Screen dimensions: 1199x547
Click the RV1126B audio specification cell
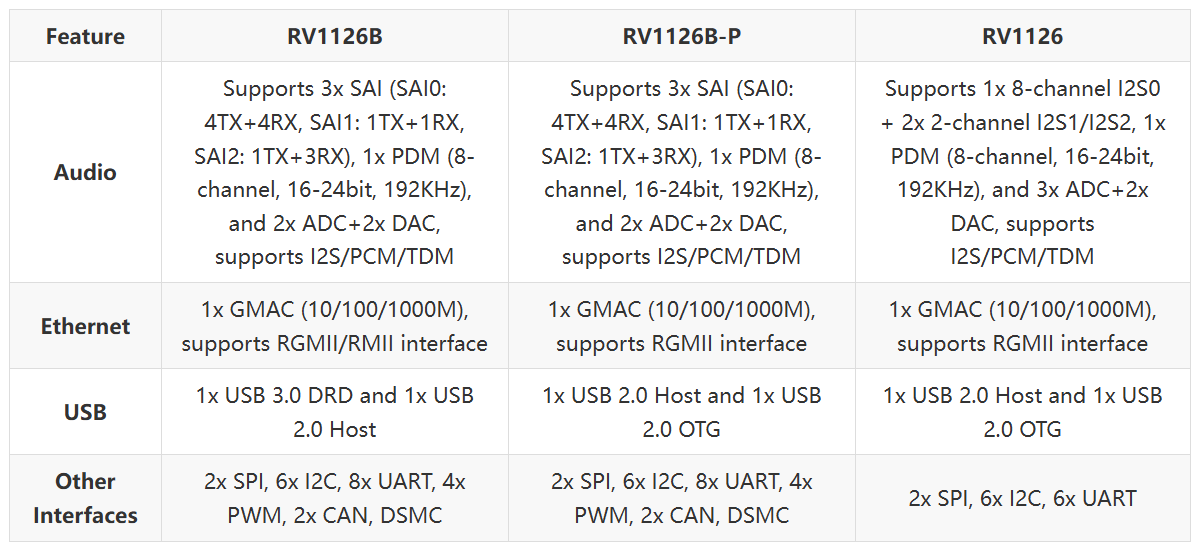coord(334,172)
